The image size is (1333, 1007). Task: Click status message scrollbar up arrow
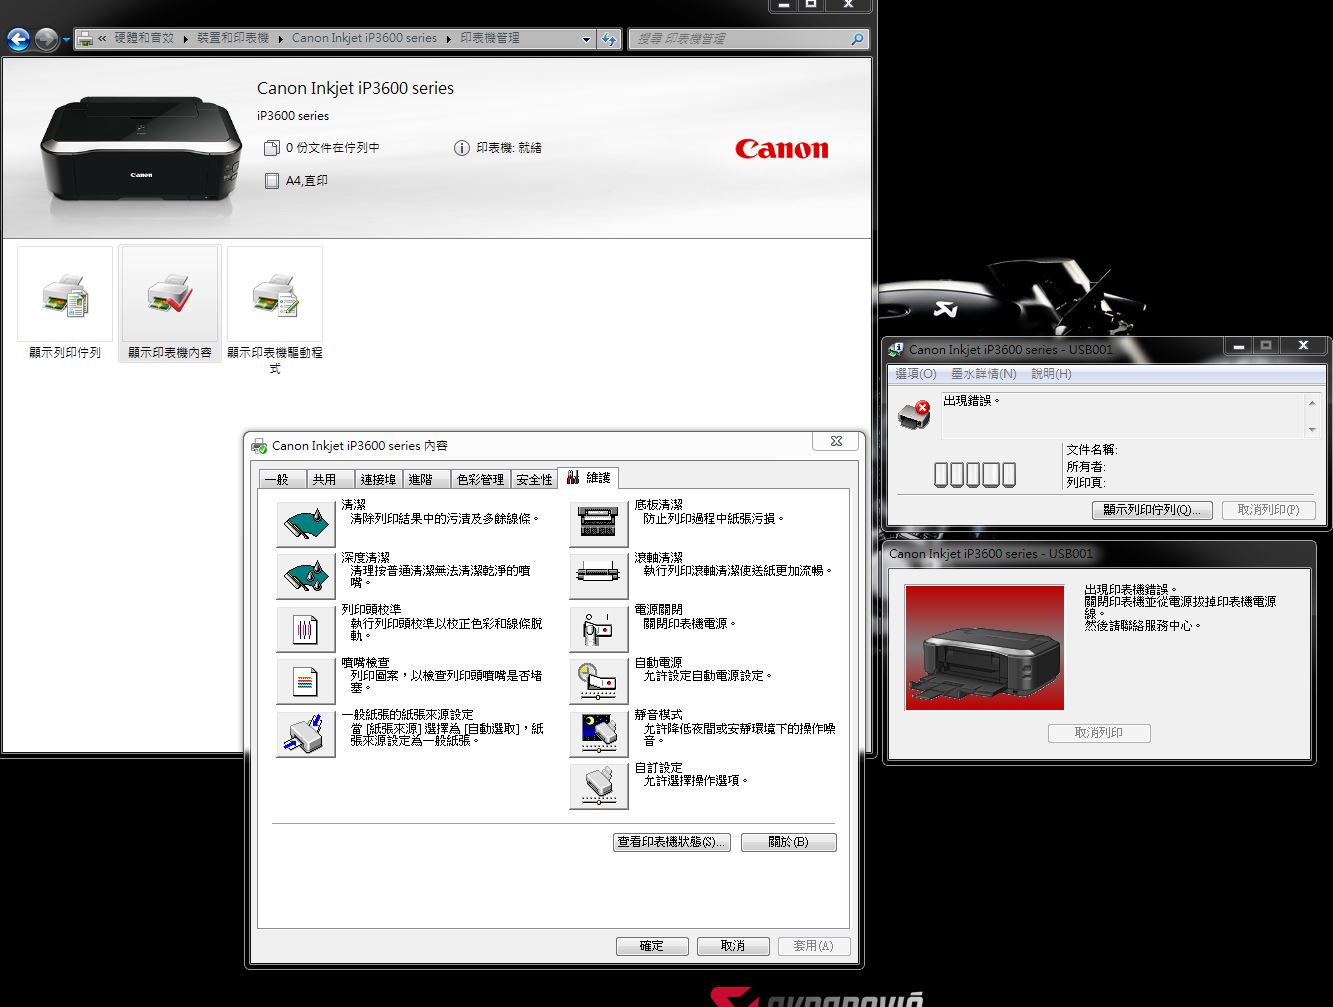[1312, 402]
